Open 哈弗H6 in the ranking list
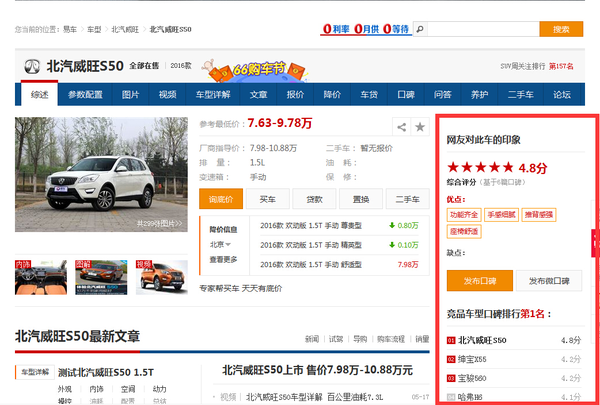This screenshot has width=600, height=405. tap(470, 397)
